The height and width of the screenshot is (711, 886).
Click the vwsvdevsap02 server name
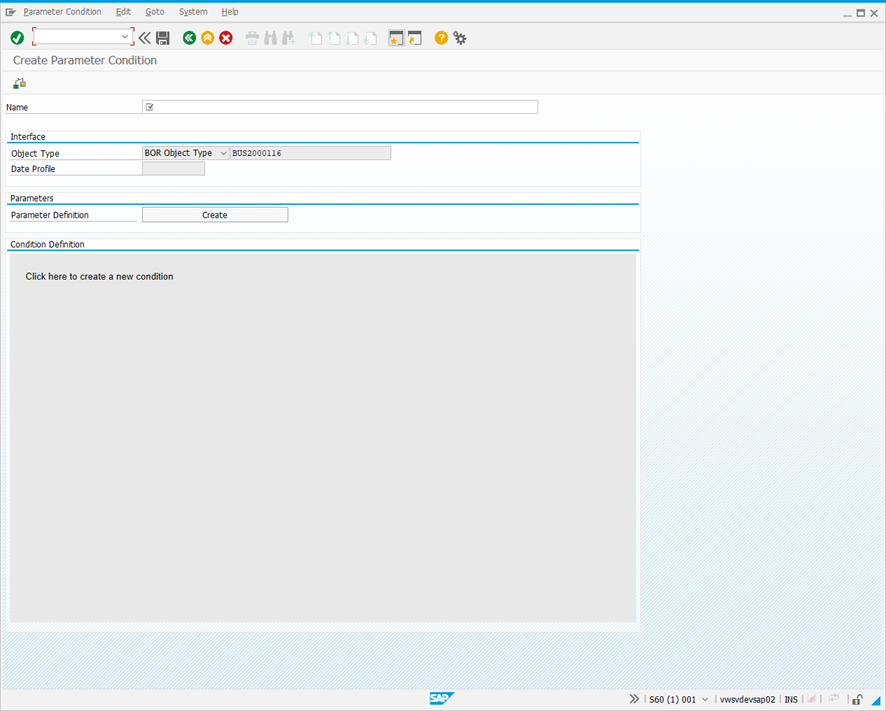[747, 699]
